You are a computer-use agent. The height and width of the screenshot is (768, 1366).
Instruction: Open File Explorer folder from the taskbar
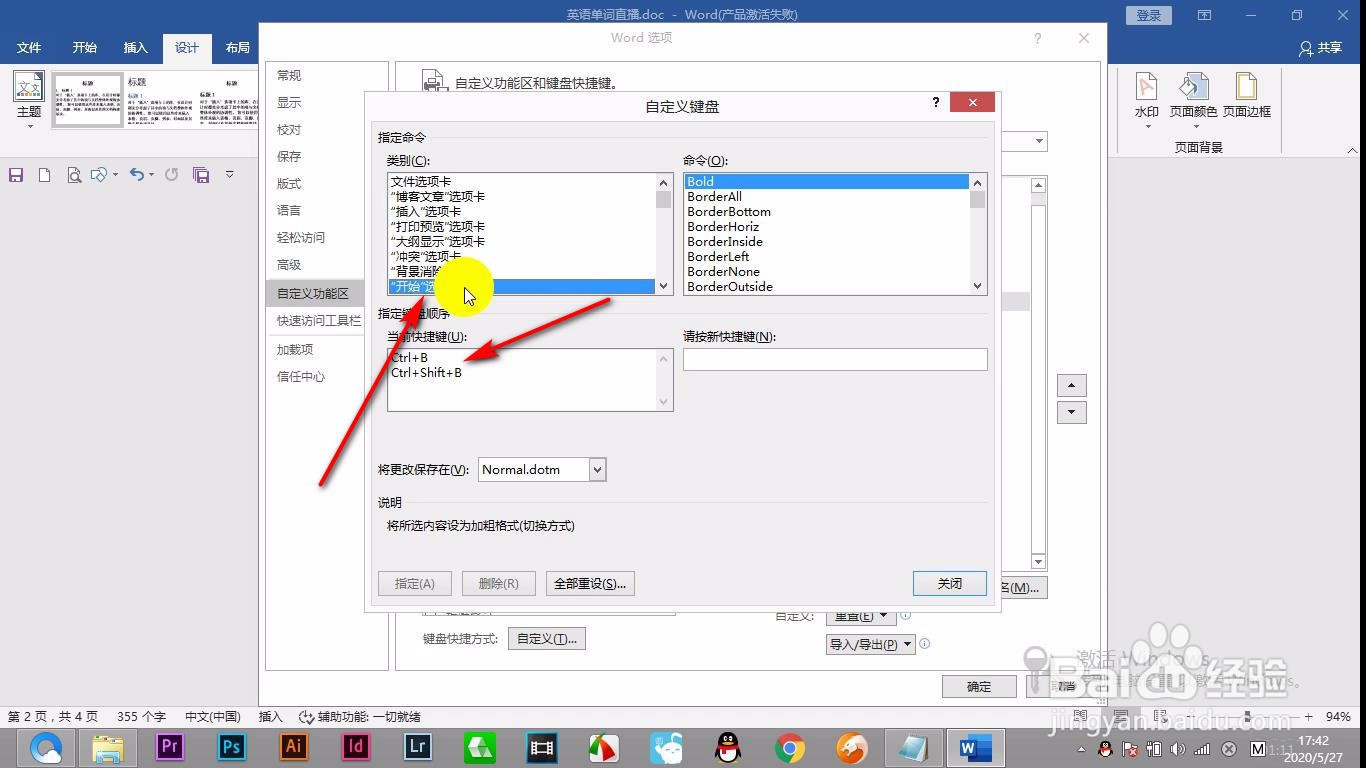pyautogui.click(x=108, y=747)
